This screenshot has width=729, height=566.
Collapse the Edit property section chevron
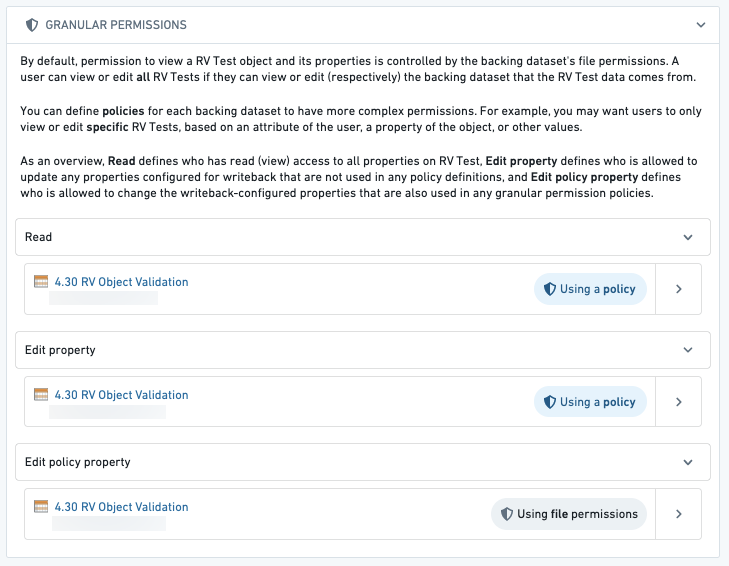[x=688, y=350]
